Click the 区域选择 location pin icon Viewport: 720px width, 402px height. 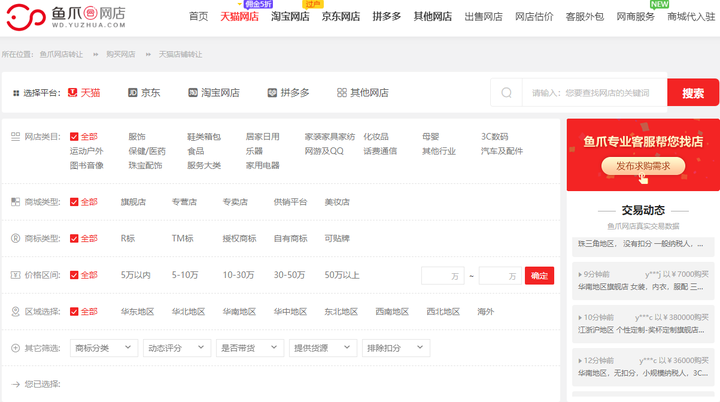[x=16, y=311]
